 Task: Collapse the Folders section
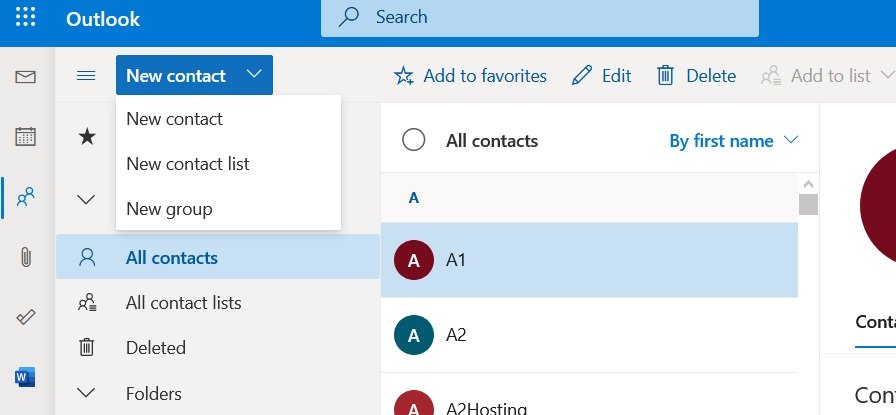coord(87,393)
